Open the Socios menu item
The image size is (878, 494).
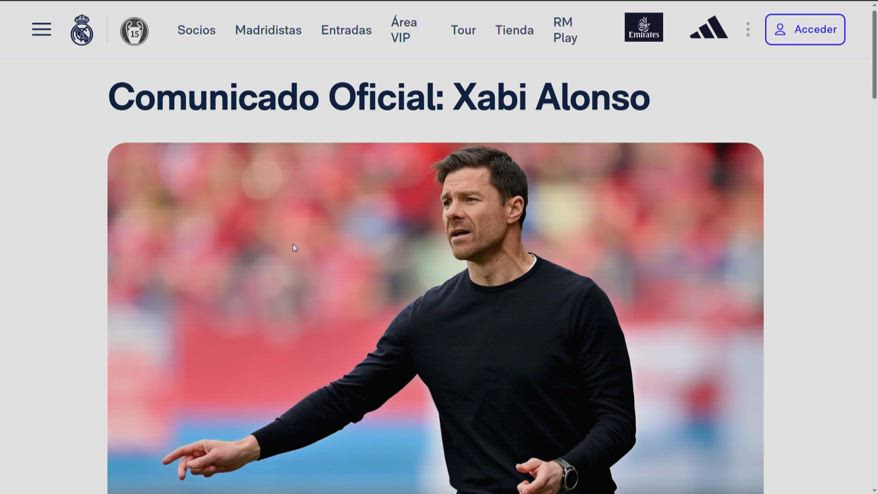click(x=197, y=30)
